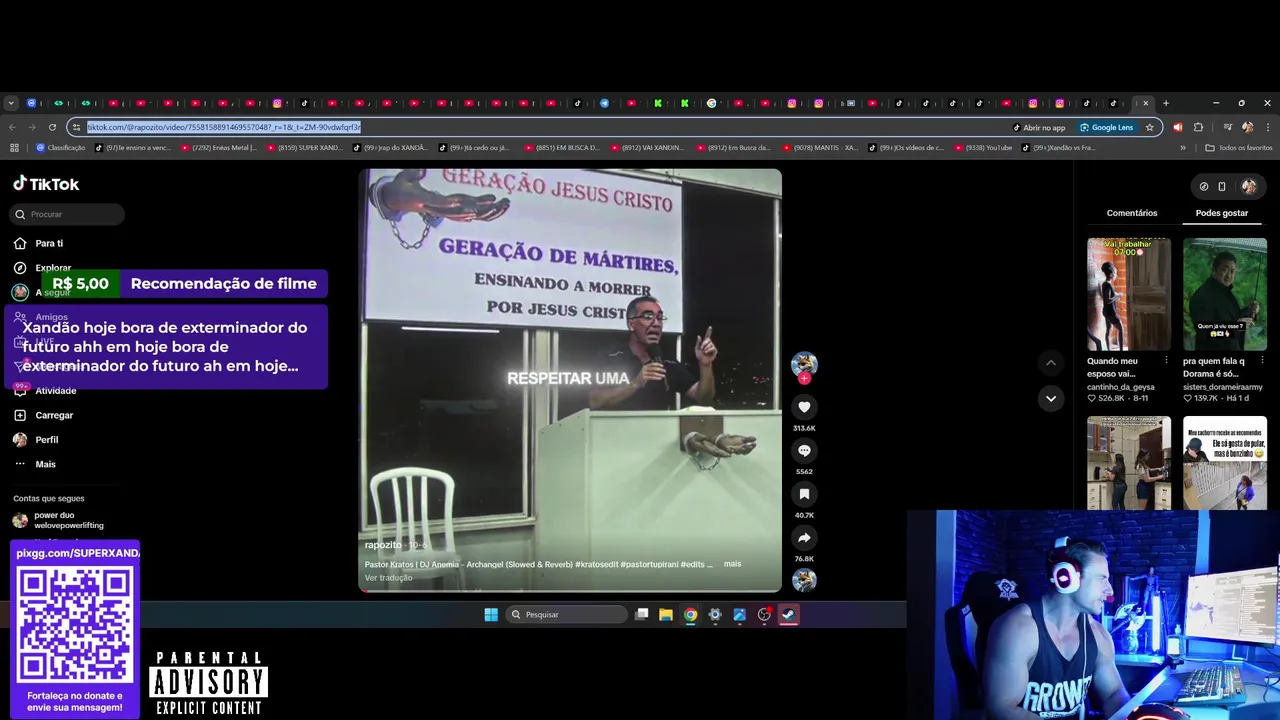Open the sisters_dorameiraarmy profile link

(x=1222, y=387)
